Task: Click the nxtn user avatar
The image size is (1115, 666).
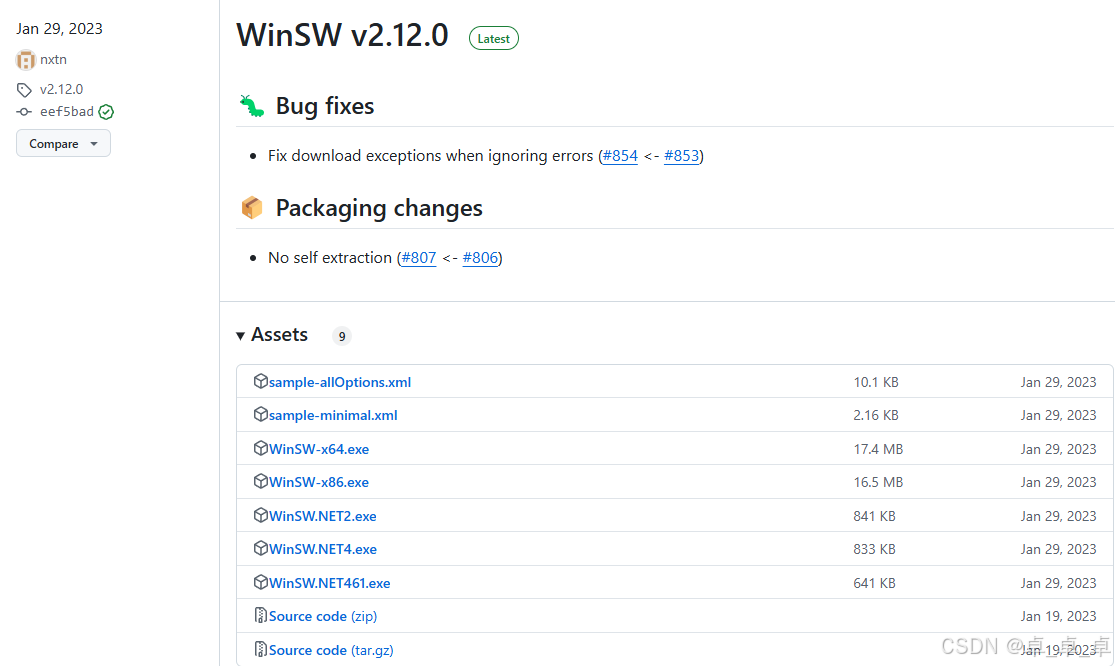Action: 26,60
